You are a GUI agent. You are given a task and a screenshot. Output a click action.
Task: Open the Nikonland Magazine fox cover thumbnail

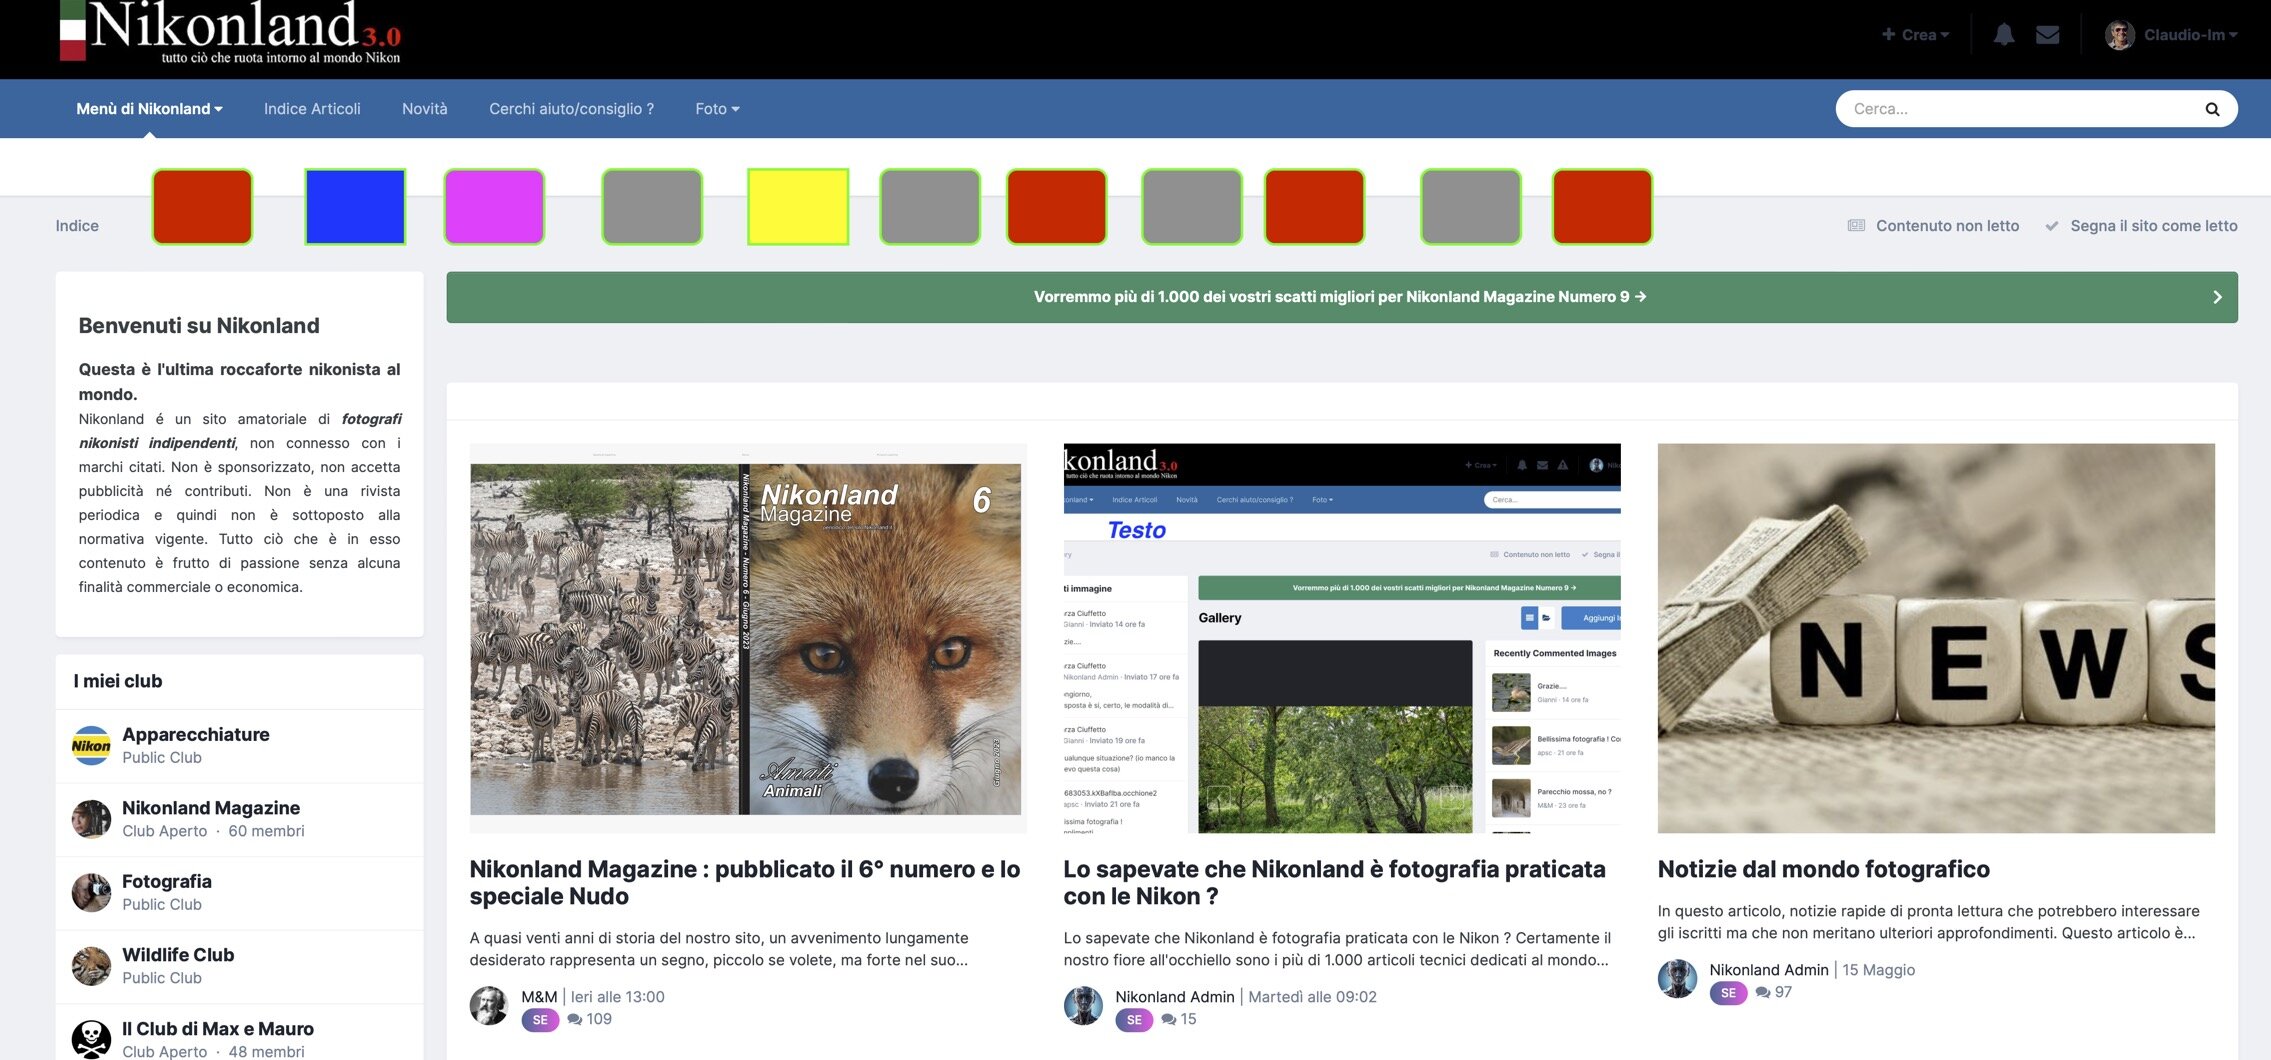748,638
